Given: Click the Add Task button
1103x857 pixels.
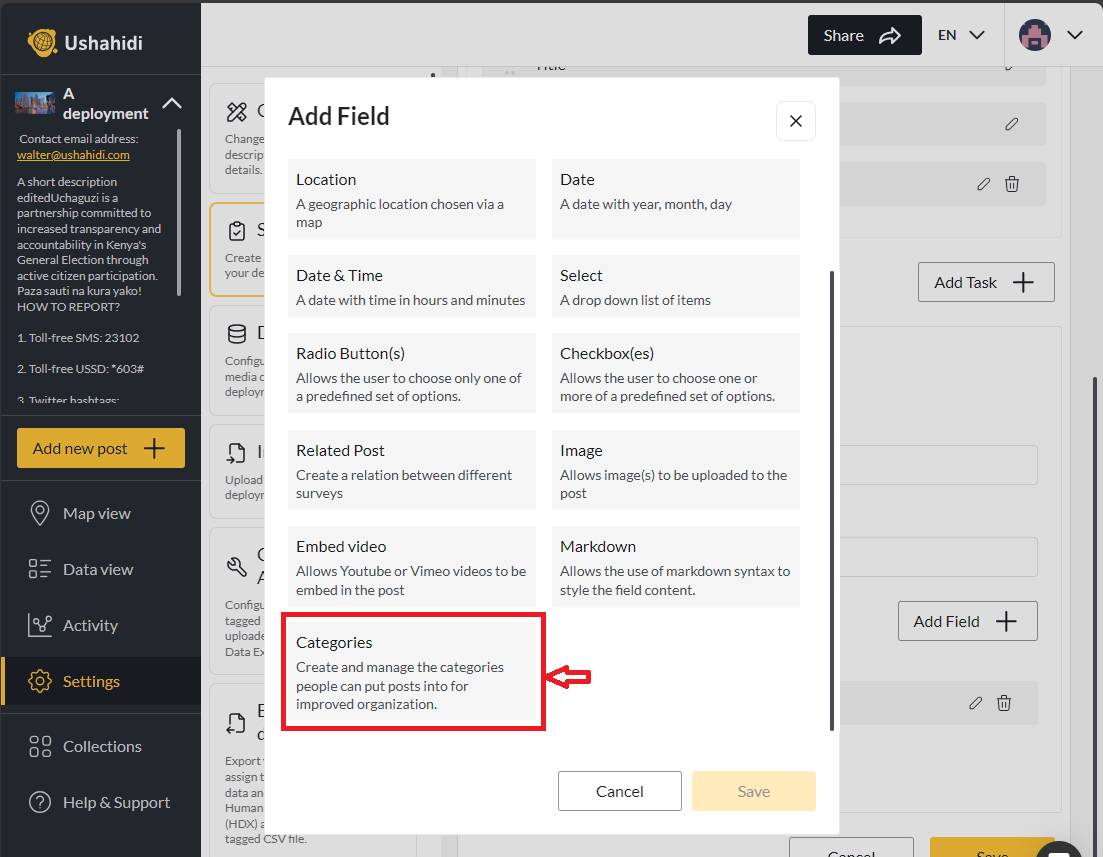Looking at the screenshot, I should pyautogui.click(x=985, y=282).
